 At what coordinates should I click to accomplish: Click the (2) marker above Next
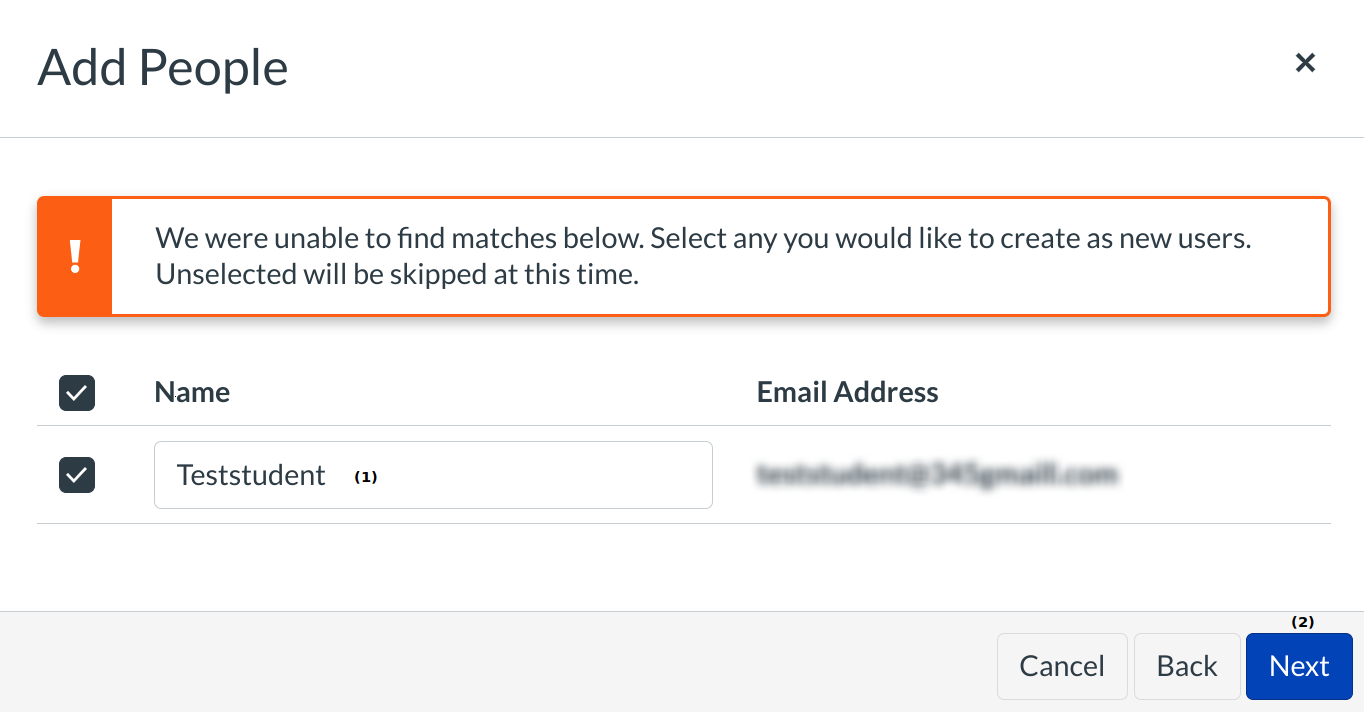[x=1302, y=622]
